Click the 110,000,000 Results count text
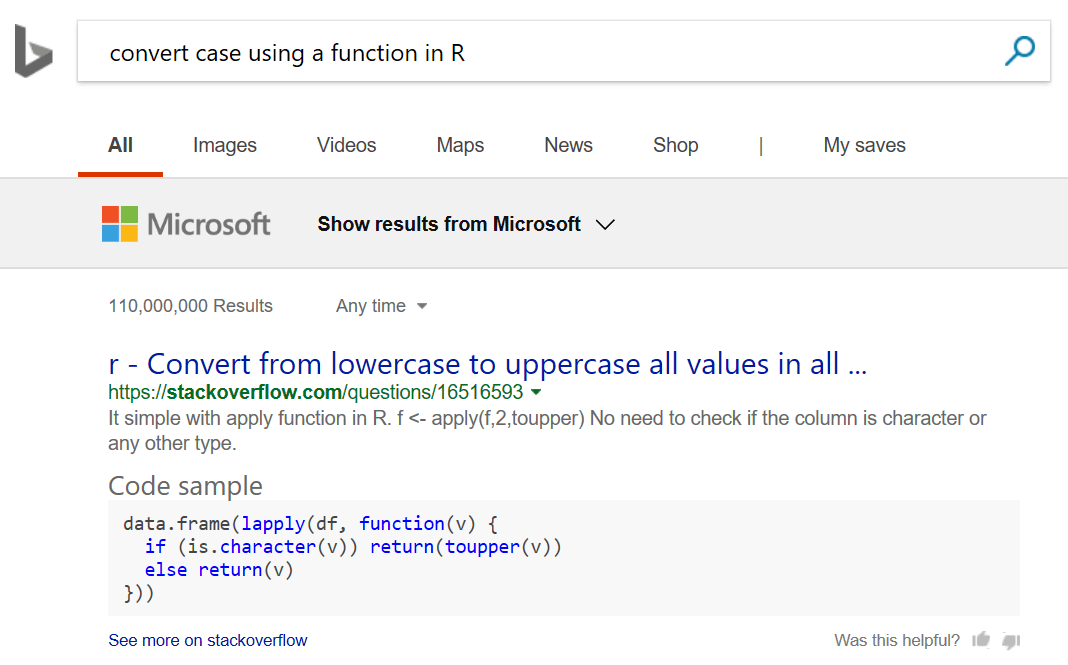Image resolution: width=1068 pixels, height=665 pixels. 191,306
